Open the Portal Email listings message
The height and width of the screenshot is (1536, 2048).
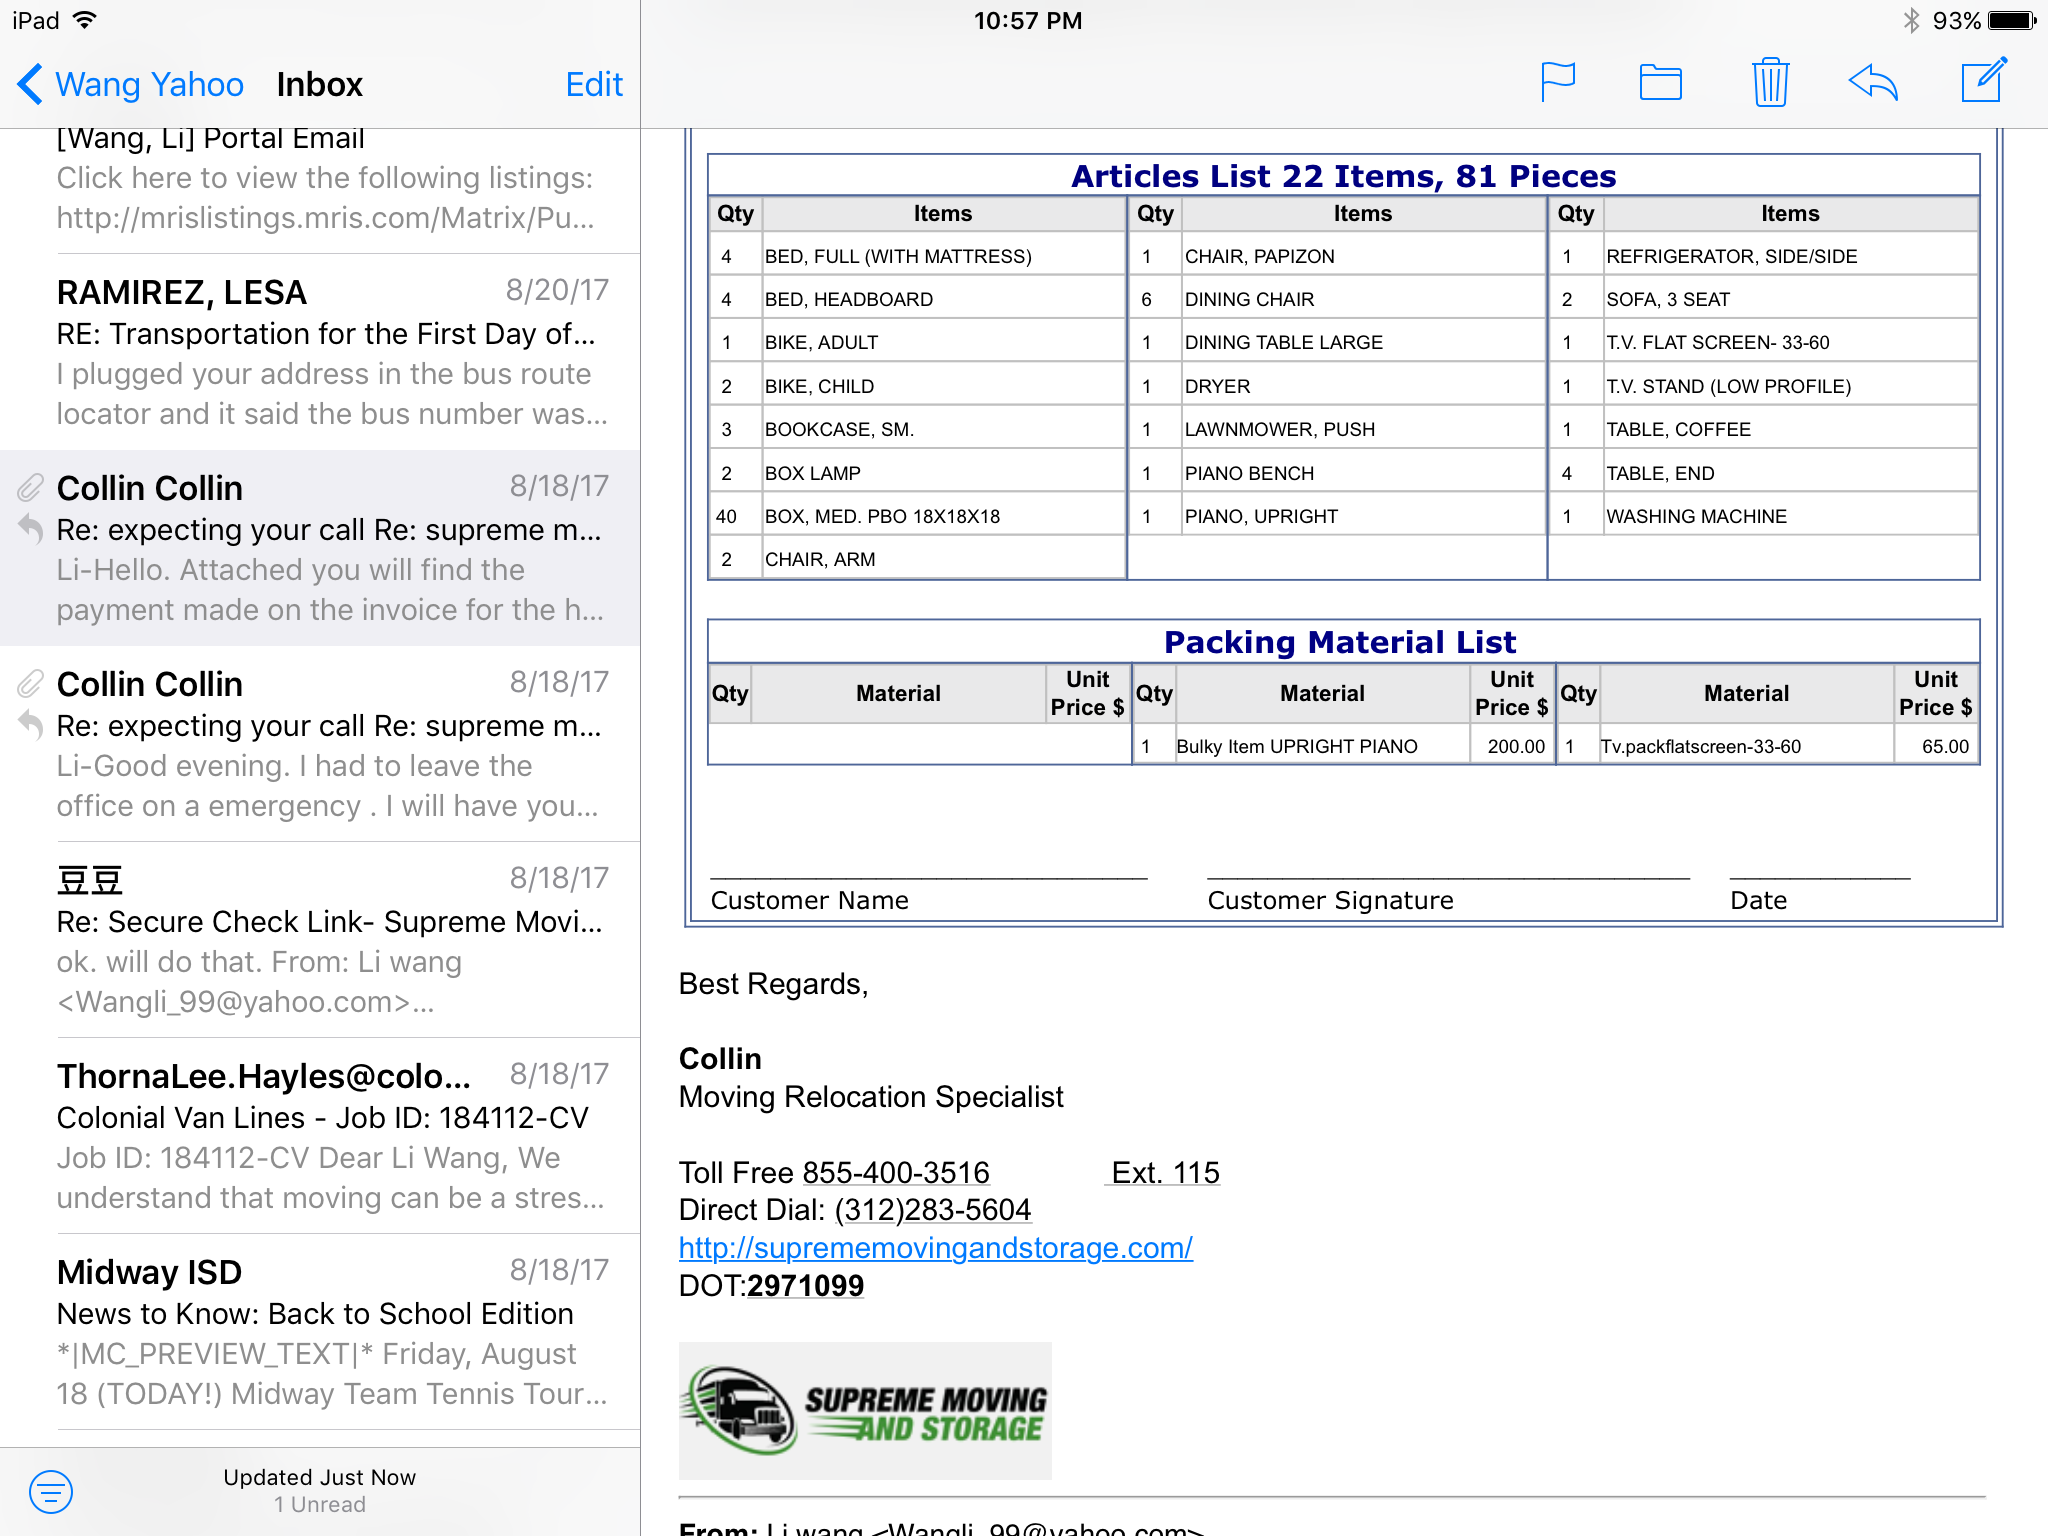coord(320,190)
